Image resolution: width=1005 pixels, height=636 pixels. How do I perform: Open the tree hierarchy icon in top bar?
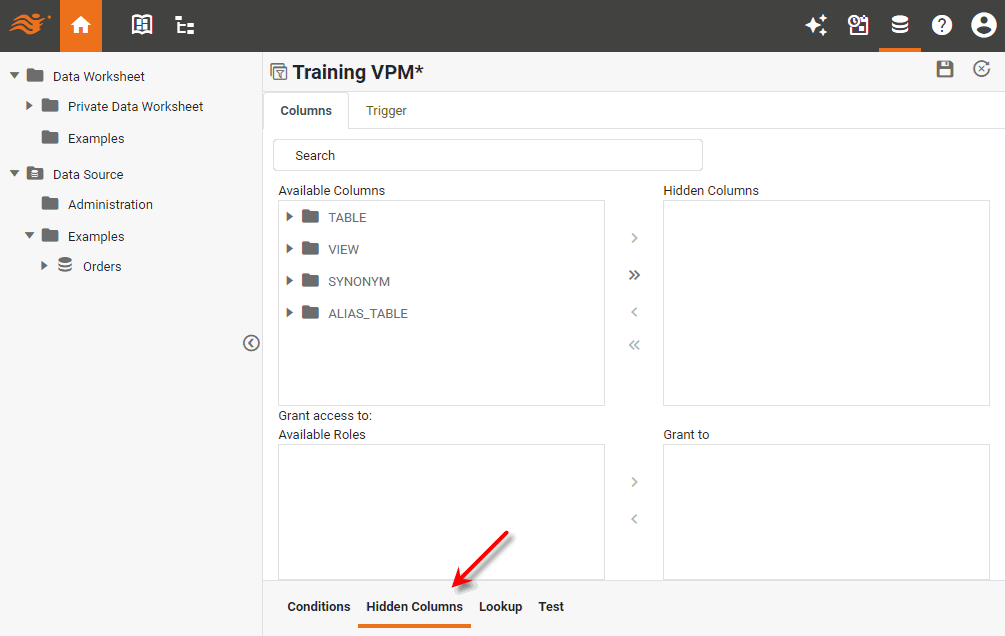point(185,26)
